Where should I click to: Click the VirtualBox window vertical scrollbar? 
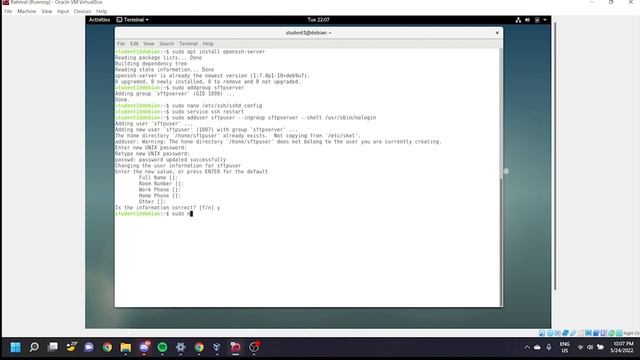[x=555, y=155]
